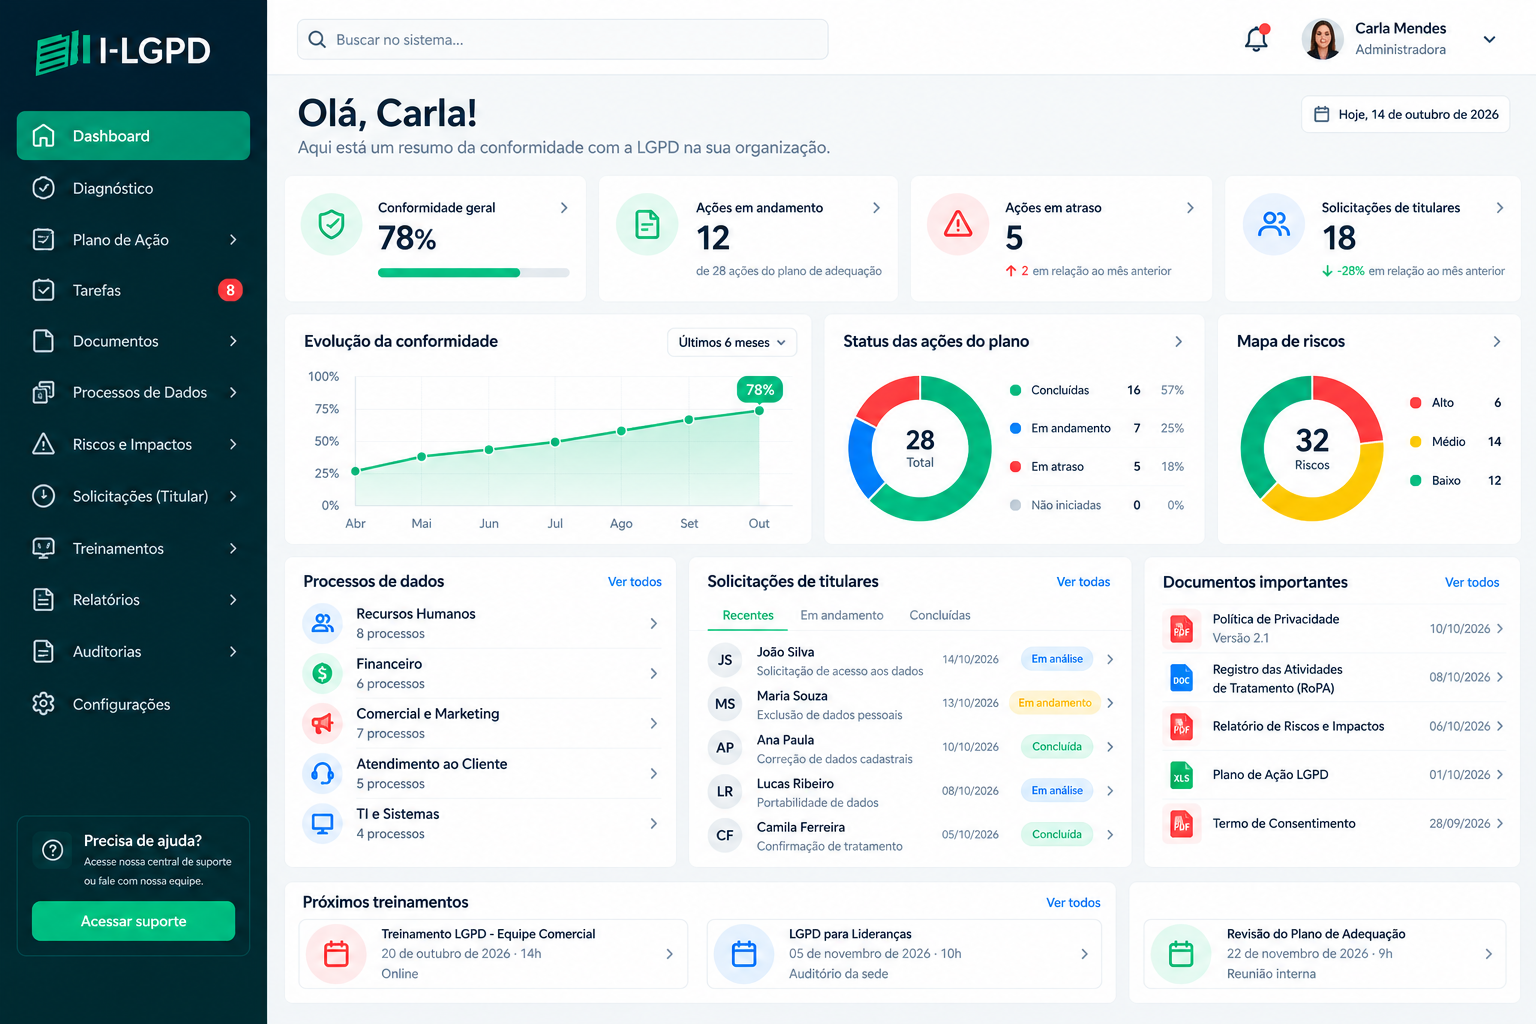Open Status das ações do plano chevron
Image resolution: width=1536 pixels, height=1024 pixels.
(x=1179, y=342)
